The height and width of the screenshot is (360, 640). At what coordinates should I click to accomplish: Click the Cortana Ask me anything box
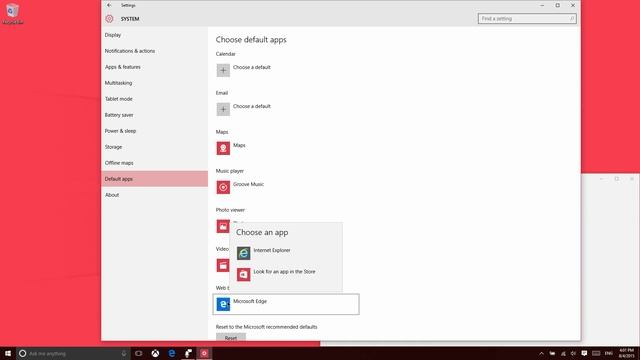pyautogui.click(x=73, y=353)
